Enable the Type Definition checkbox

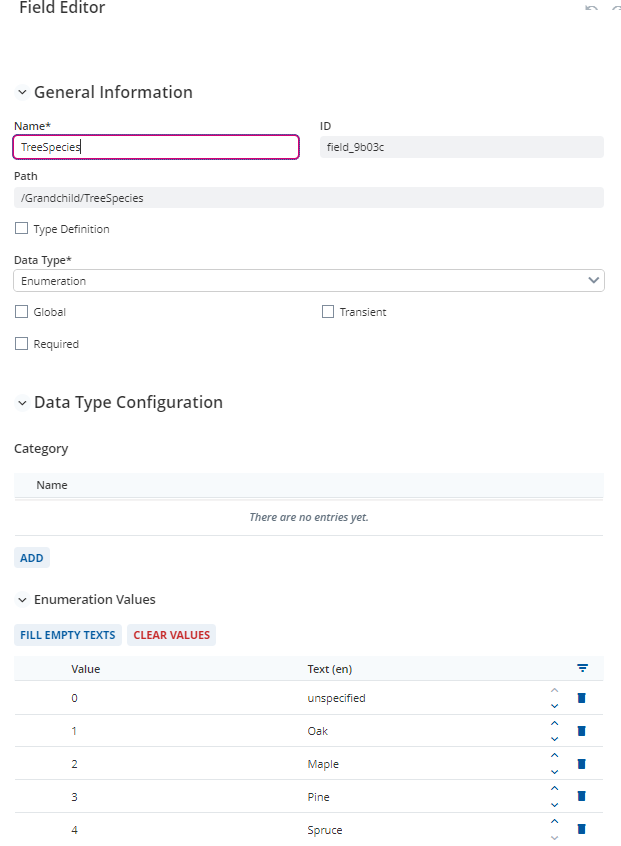click(22, 228)
